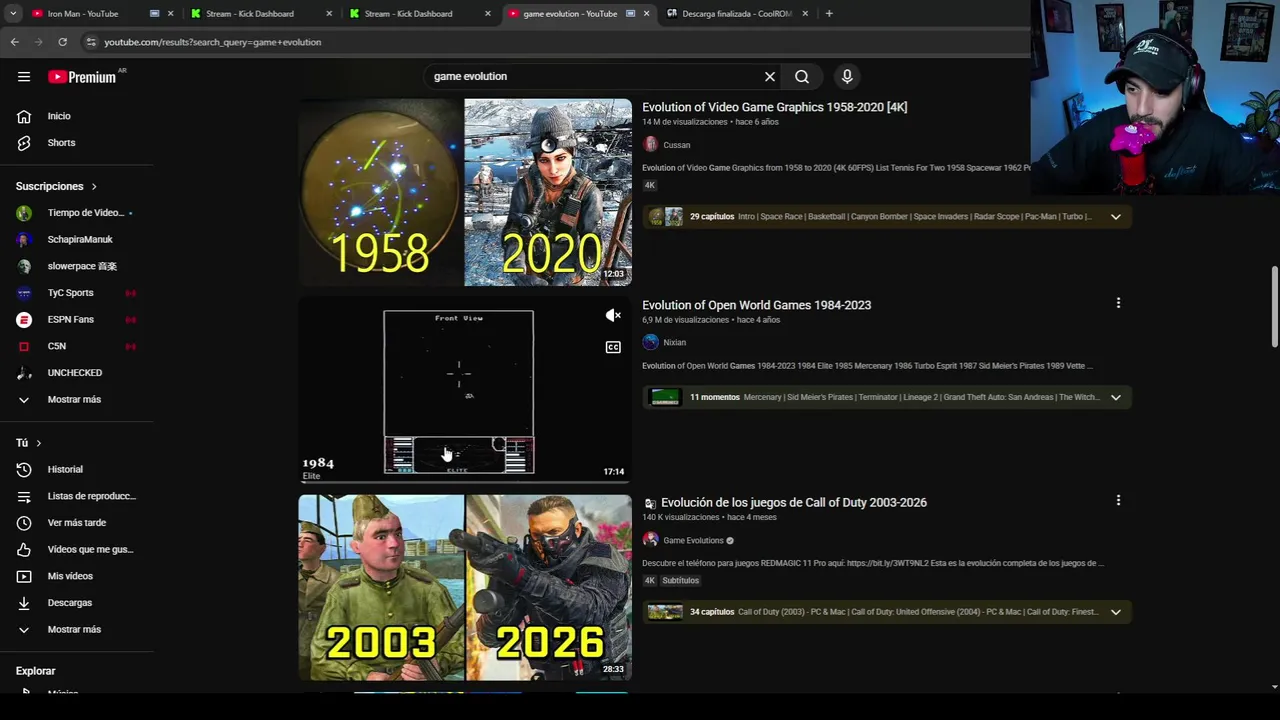Click Nixian channel avatar
The height and width of the screenshot is (720, 1280).
click(x=651, y=342)
